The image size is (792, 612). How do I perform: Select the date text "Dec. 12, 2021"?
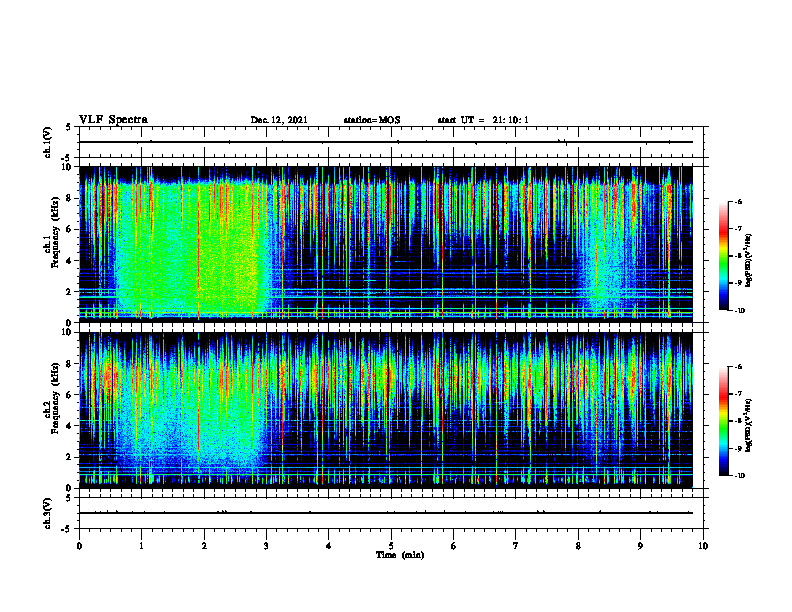pyautogui.click(x=279, y=120)
